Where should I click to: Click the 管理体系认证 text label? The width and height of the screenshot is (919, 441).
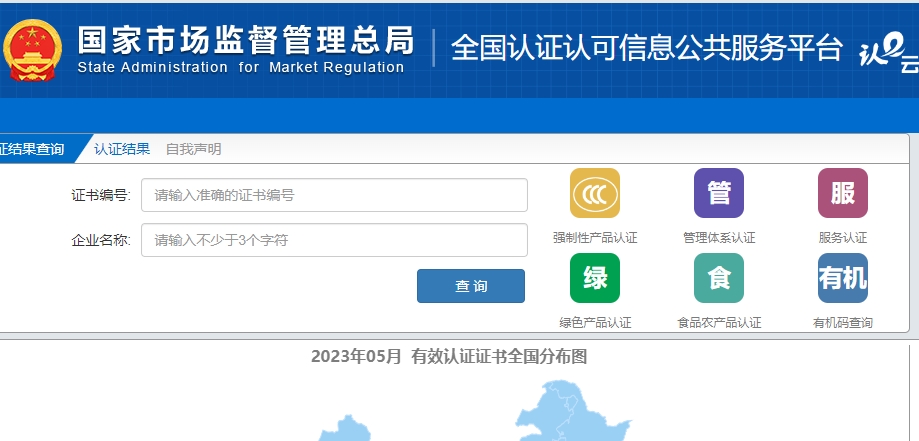[x=719, y=238]
